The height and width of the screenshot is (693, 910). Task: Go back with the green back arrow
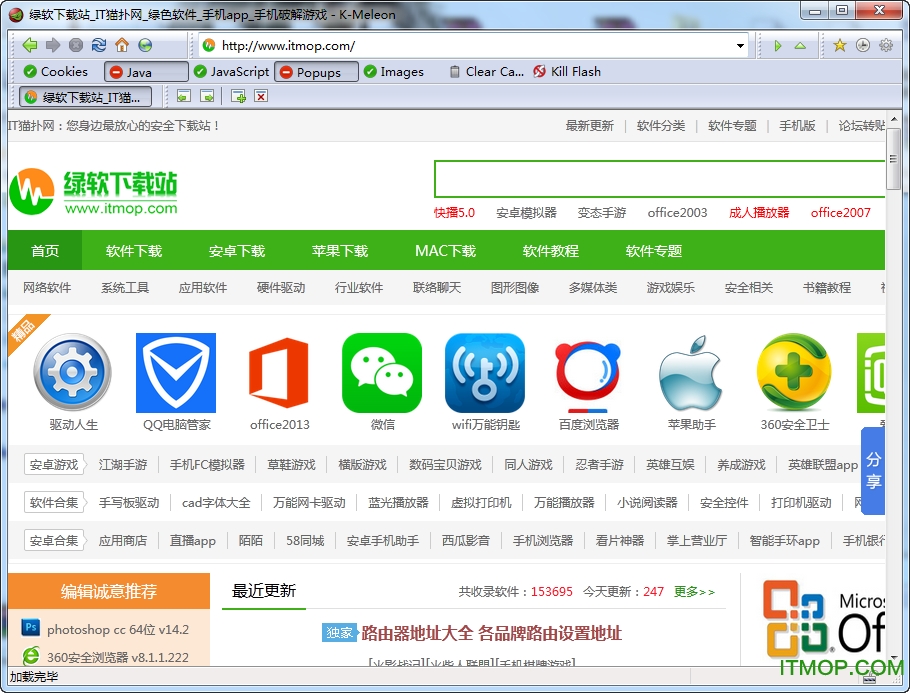(30, 45)
